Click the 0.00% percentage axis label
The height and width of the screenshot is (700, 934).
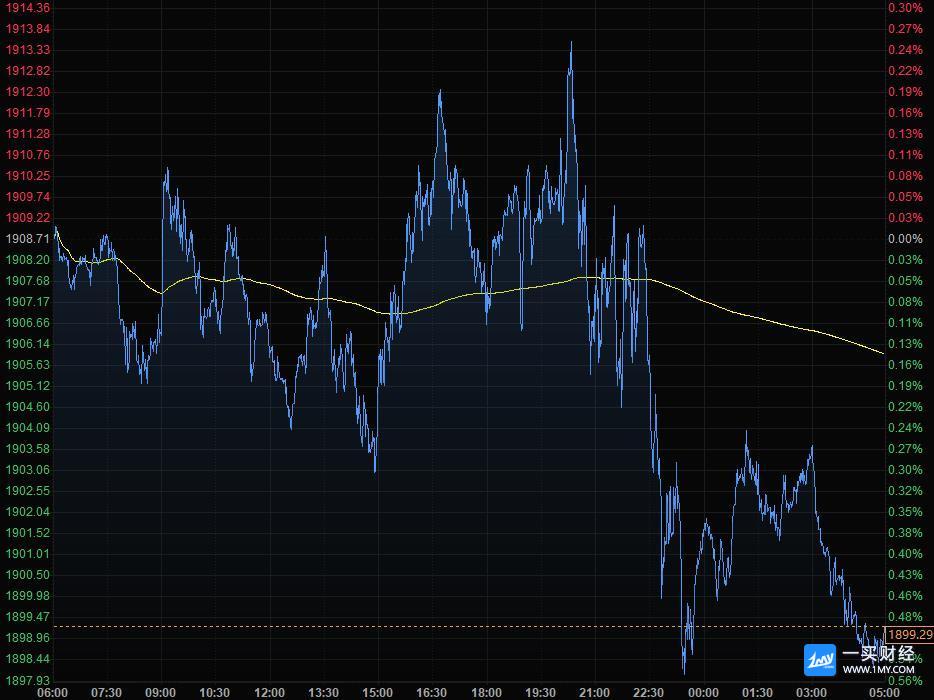[x=905, y=239]
